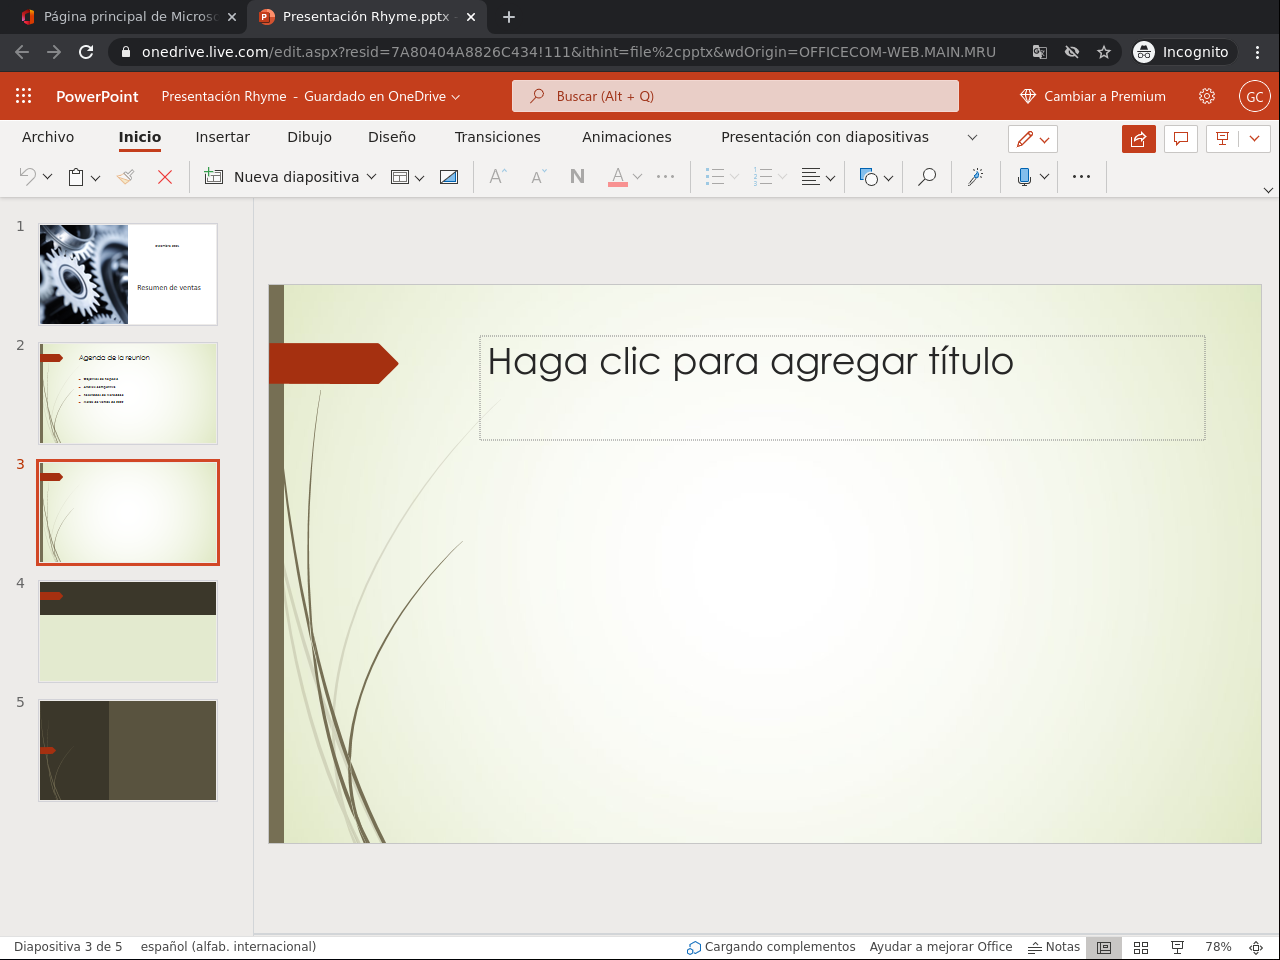Open the settings gear icon
Screen dimensions: 1280x960
tap(1207, 96)
